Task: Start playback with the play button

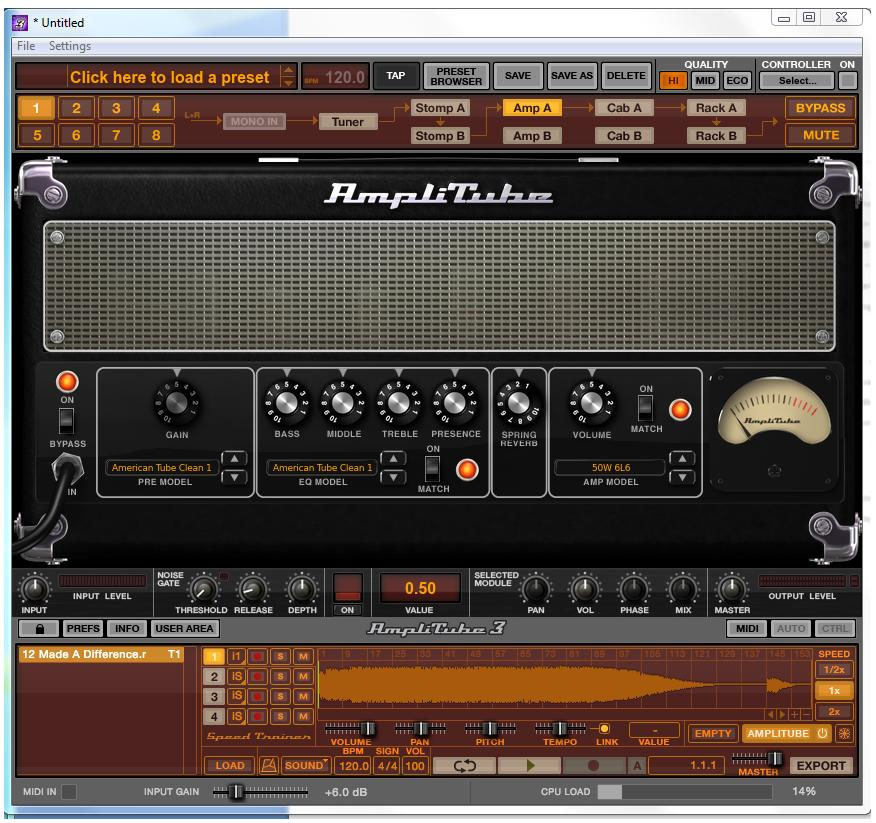Action: click(530, 765)
